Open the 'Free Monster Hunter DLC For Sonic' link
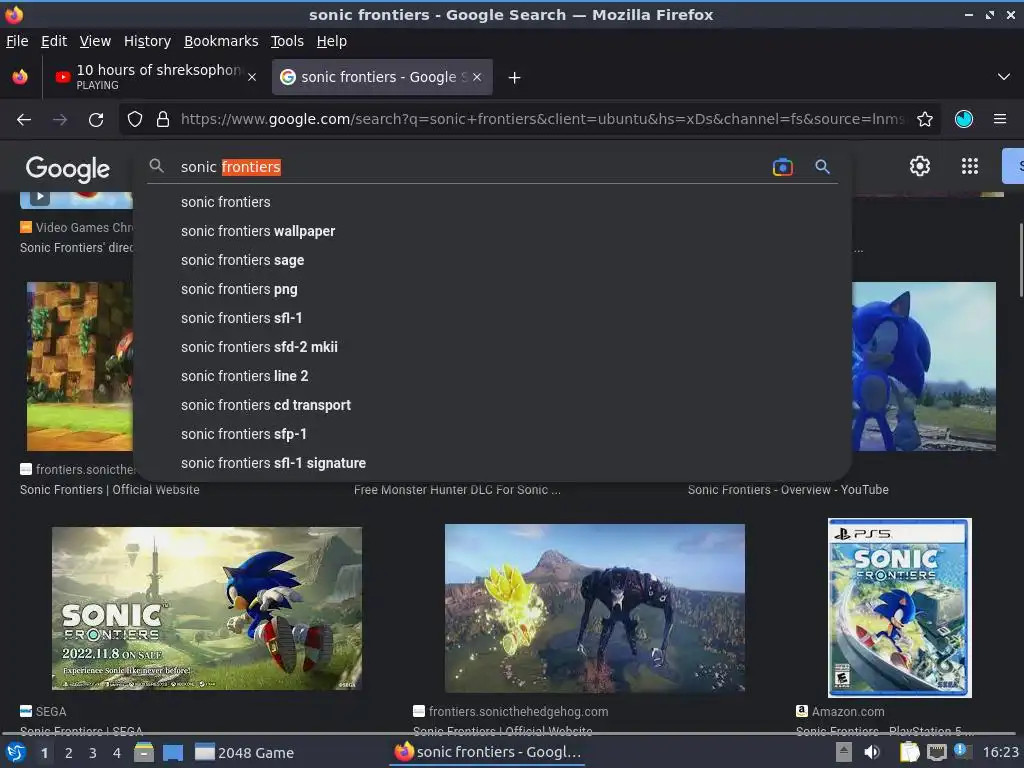The width and height of the screenshot is (1024, 768). click(457, 490)
